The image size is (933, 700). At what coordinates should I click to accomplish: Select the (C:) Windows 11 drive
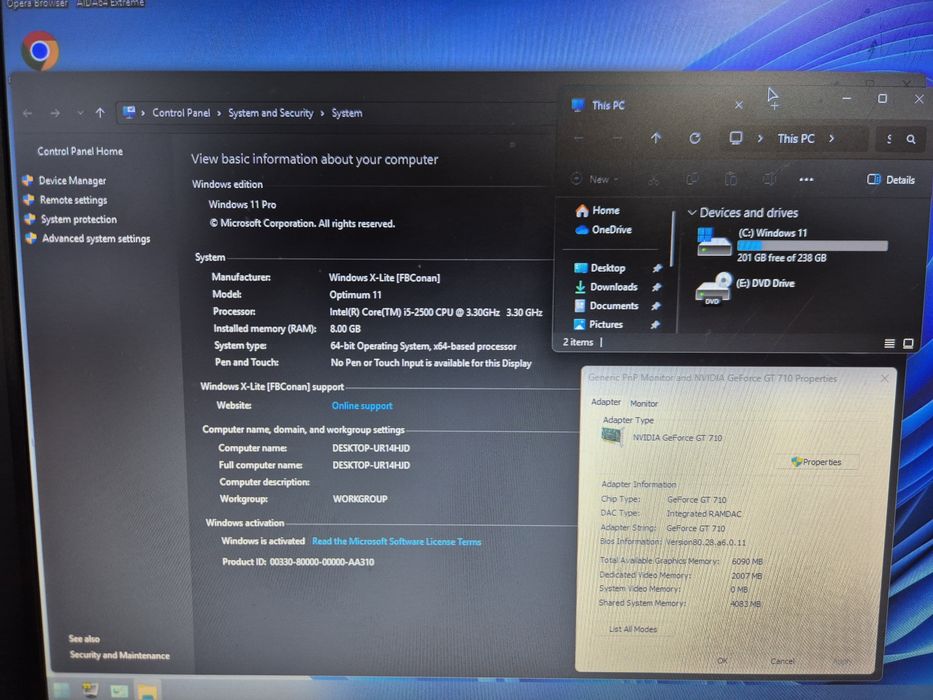click(x=791, y=244)
